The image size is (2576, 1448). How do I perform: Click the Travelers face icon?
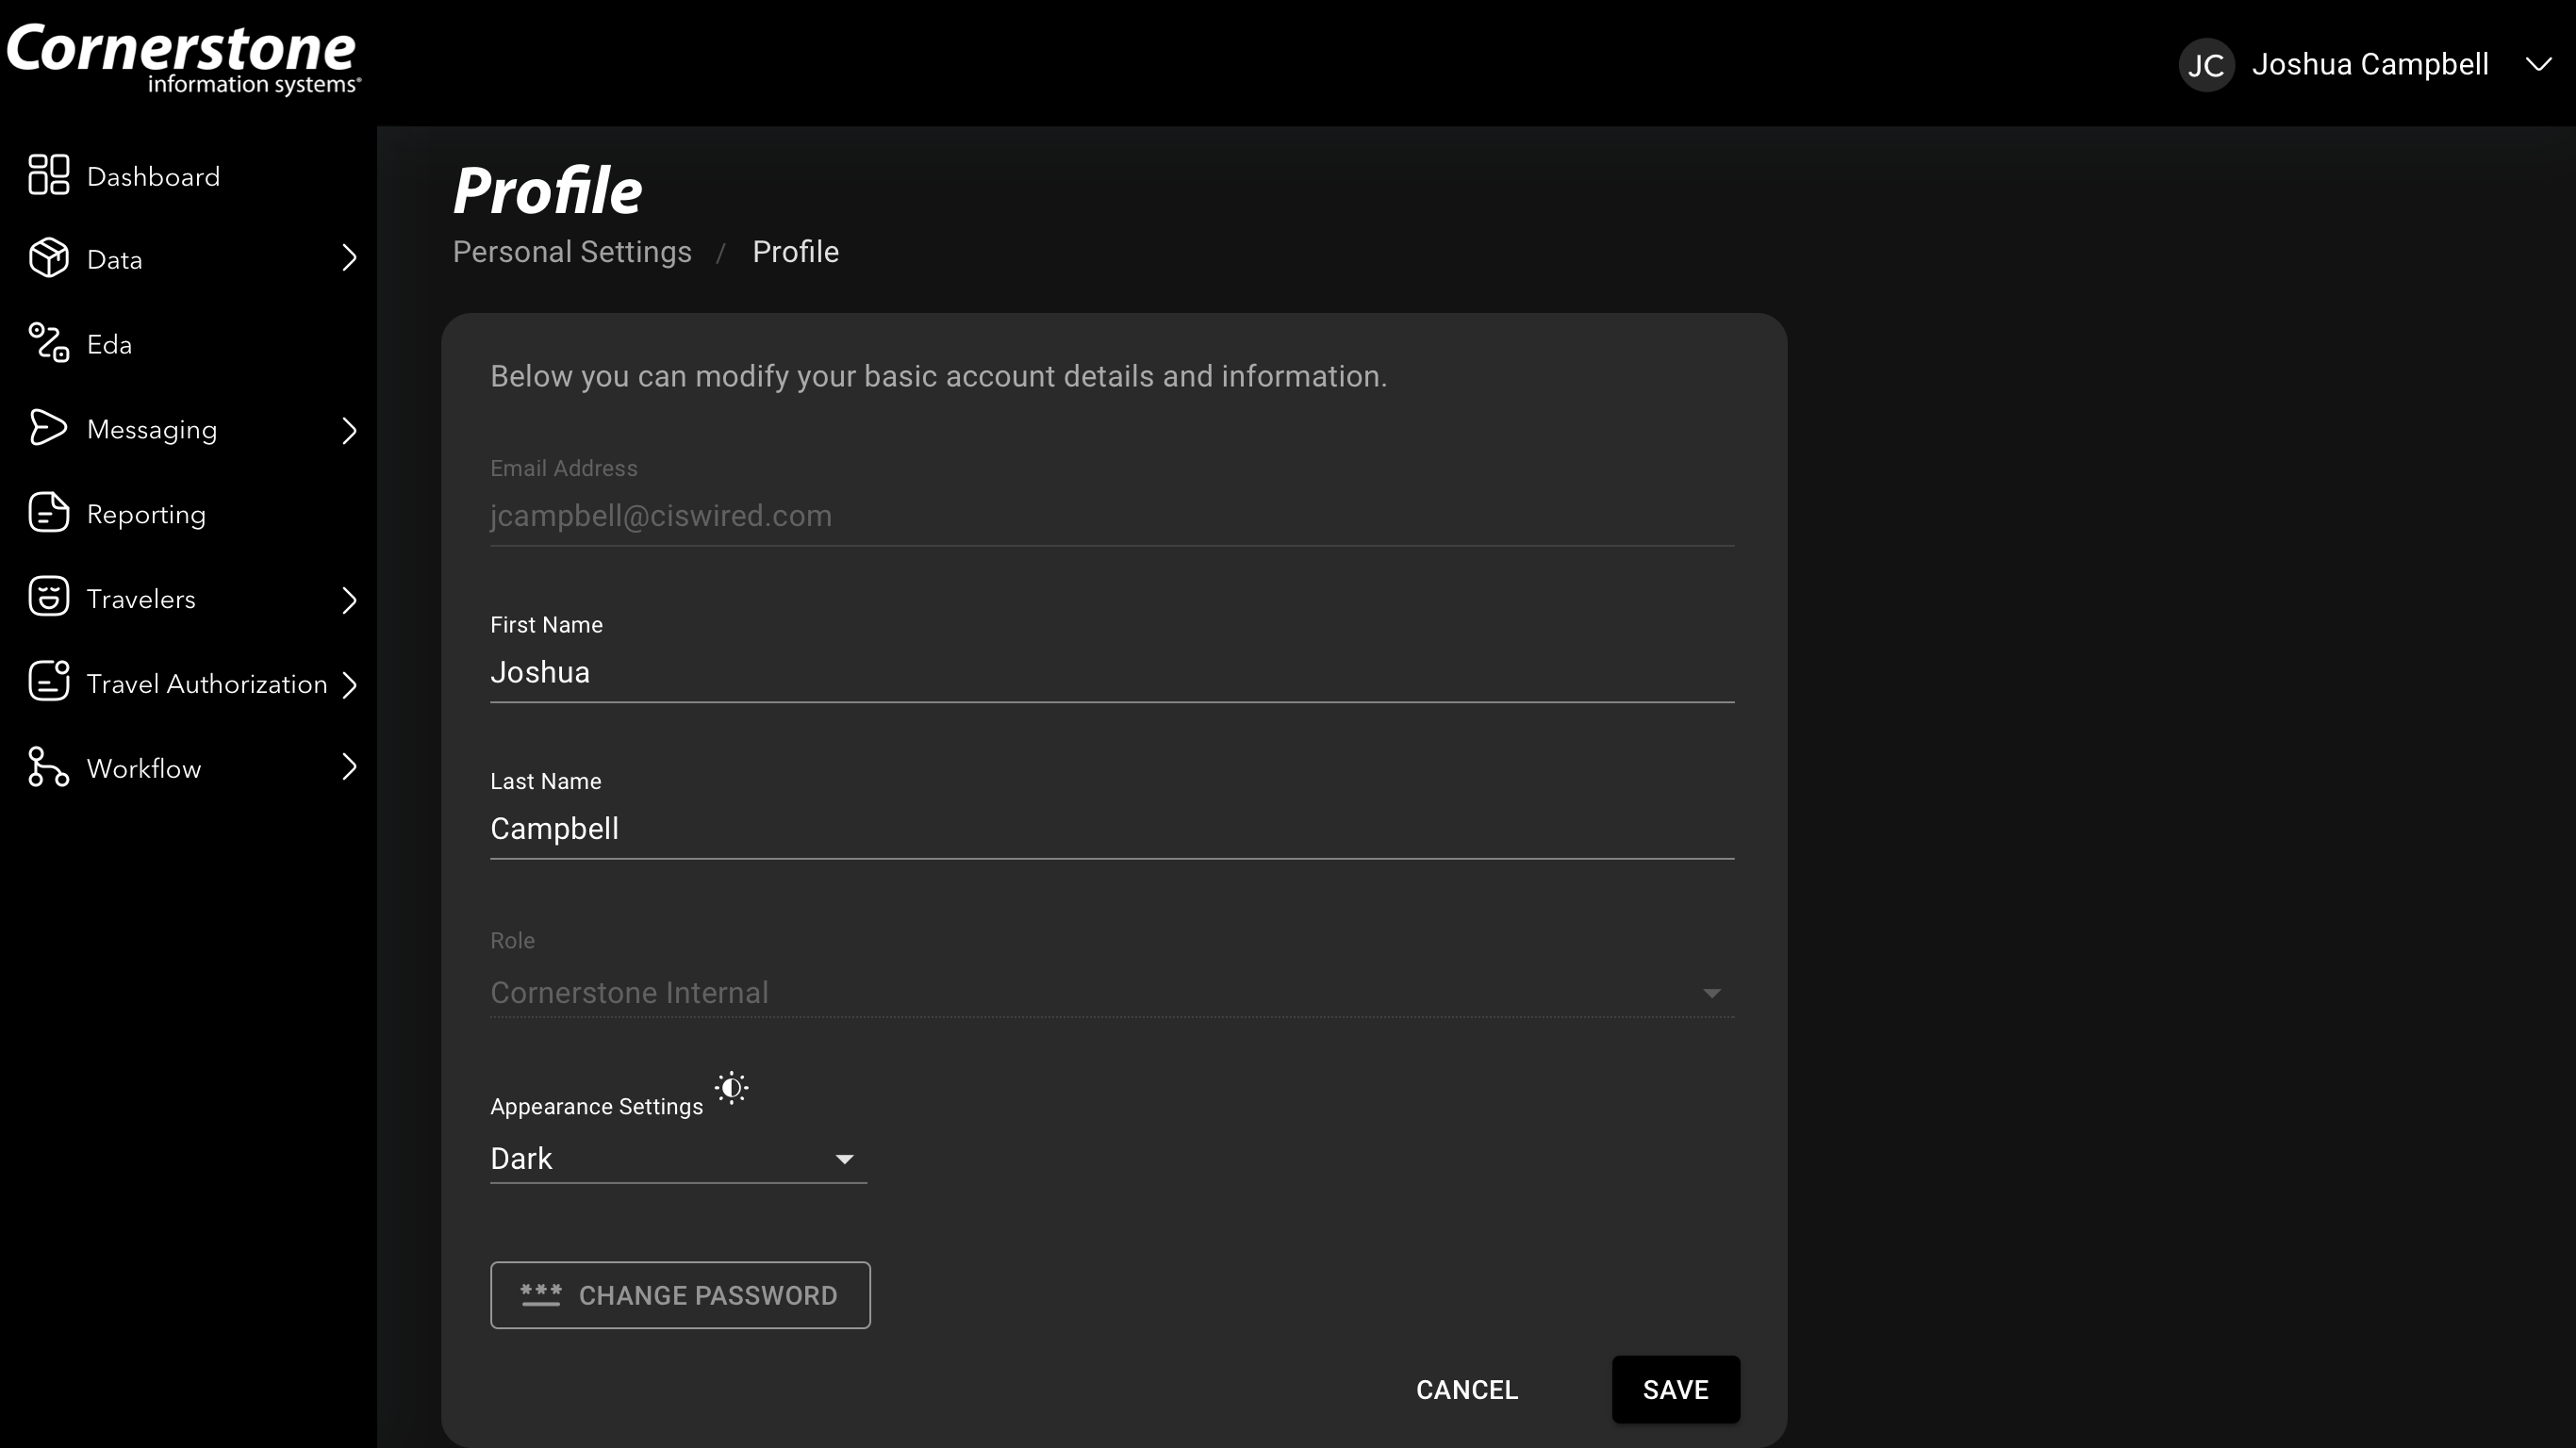48,597
